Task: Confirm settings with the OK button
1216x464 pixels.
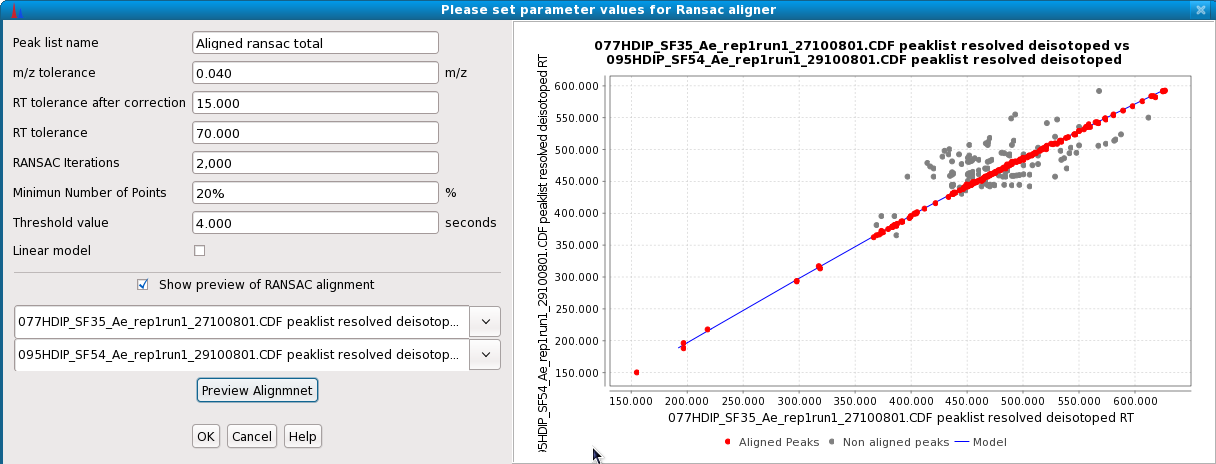Action: point(206,436)
